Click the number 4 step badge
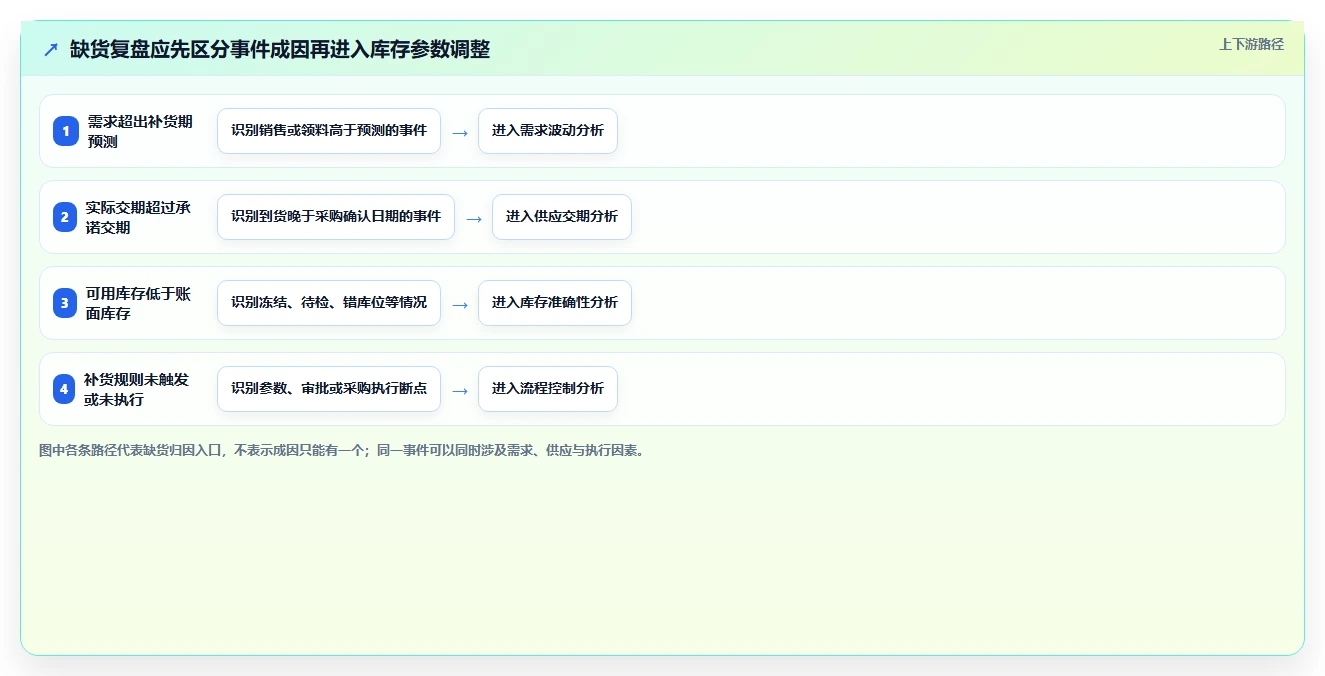The height and width of the screenshot is (676, 1325). pyautogui.click(x=65, y=389)
